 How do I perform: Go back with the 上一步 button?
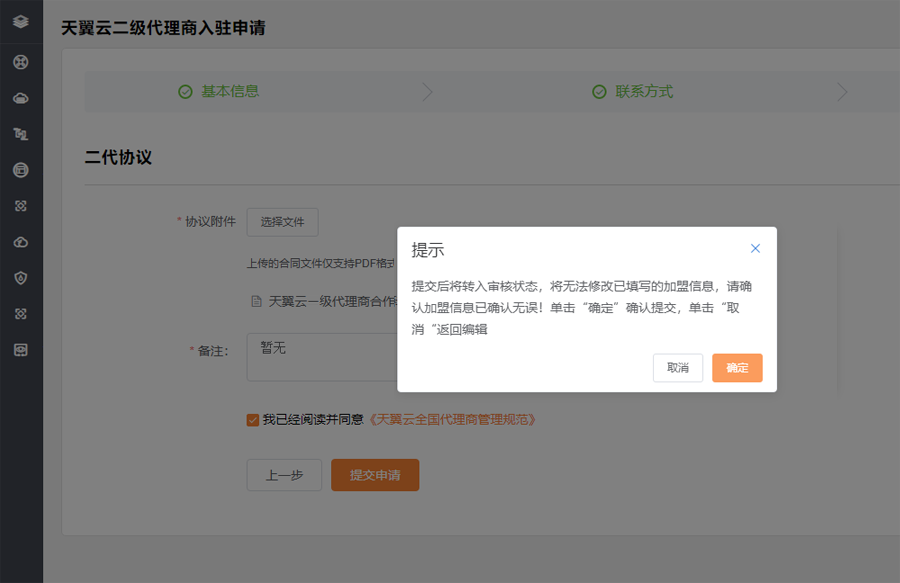coord(284,475)
